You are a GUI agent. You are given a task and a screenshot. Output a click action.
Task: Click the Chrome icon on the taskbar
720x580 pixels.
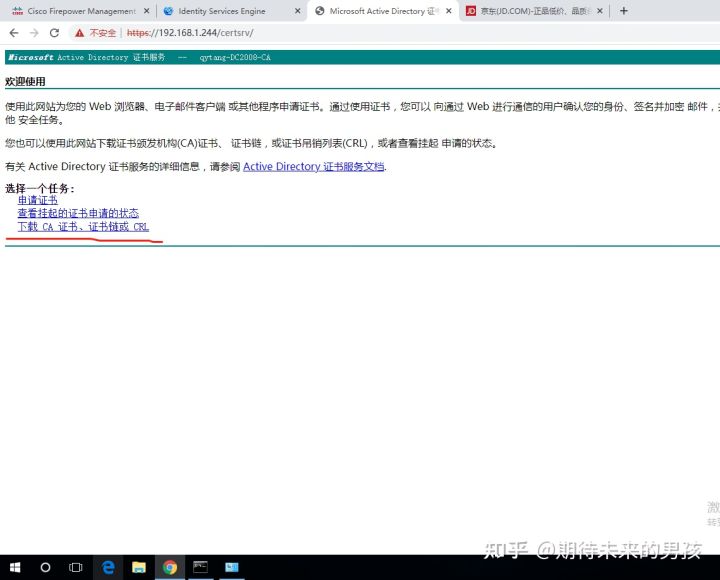170,568
